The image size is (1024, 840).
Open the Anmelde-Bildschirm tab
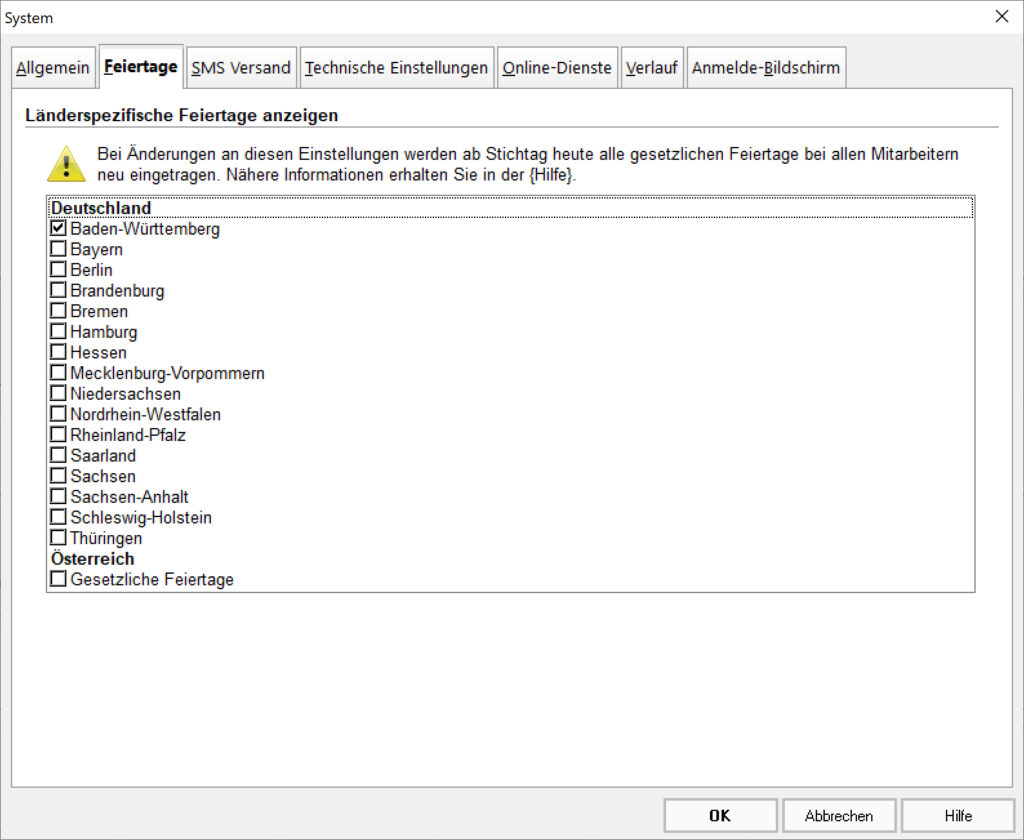point(766,68)
